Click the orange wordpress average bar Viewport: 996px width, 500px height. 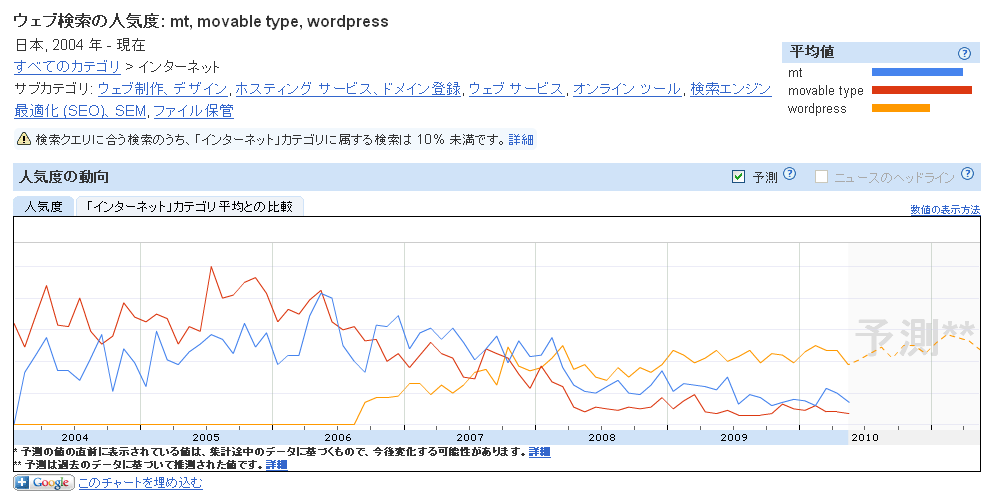coord(901,108)
